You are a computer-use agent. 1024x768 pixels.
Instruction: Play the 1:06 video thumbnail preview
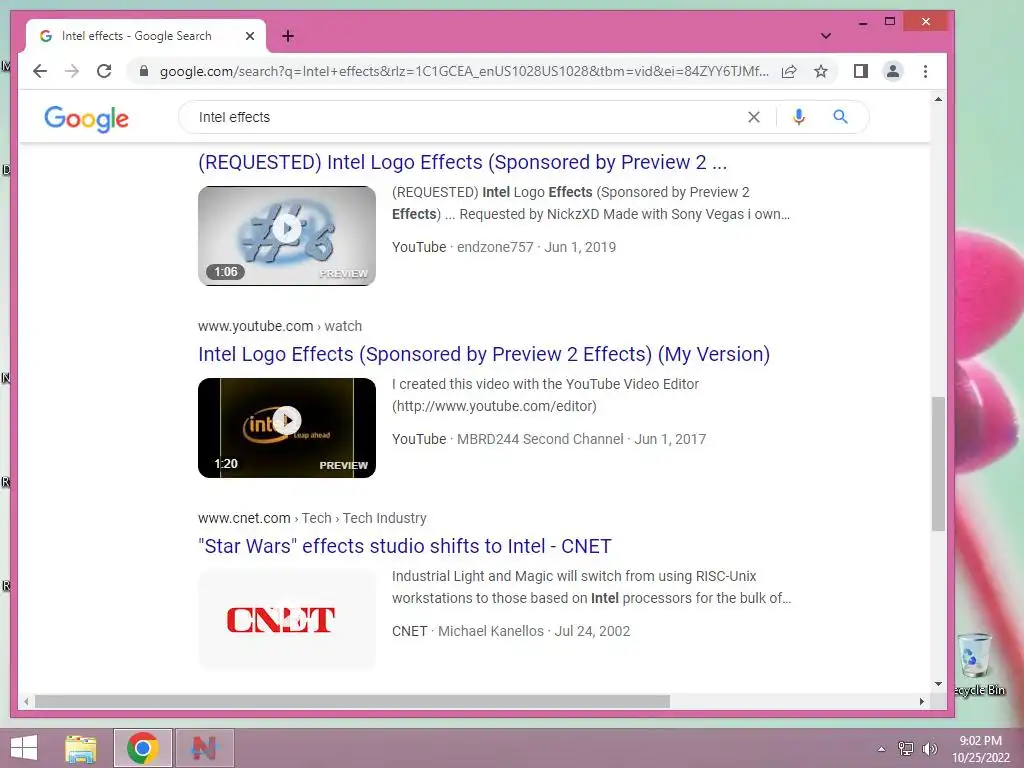pos(287,236)
